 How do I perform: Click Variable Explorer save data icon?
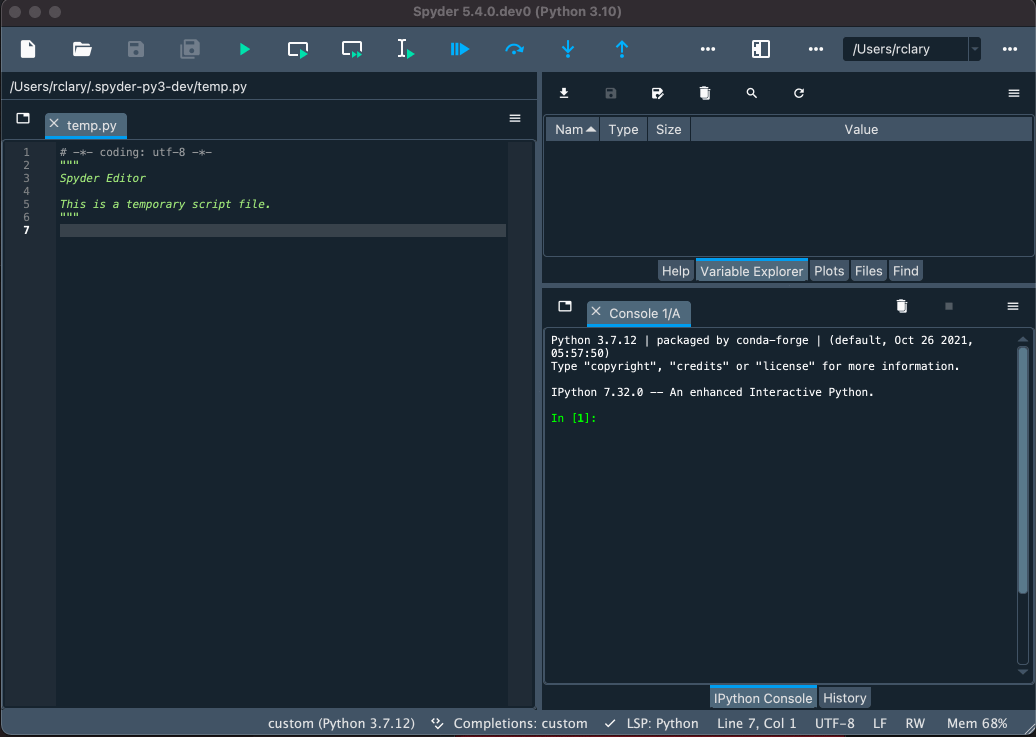[x=610, y=93]
